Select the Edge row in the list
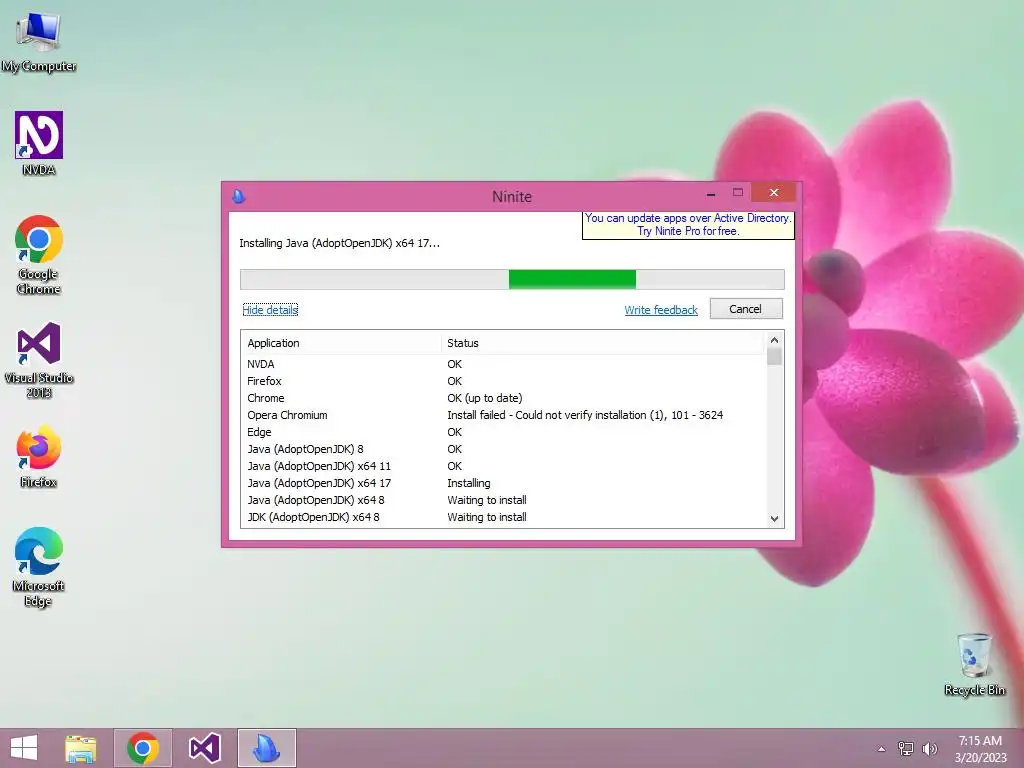This screenshot has width=1024, height=768. tap(503, 432)
